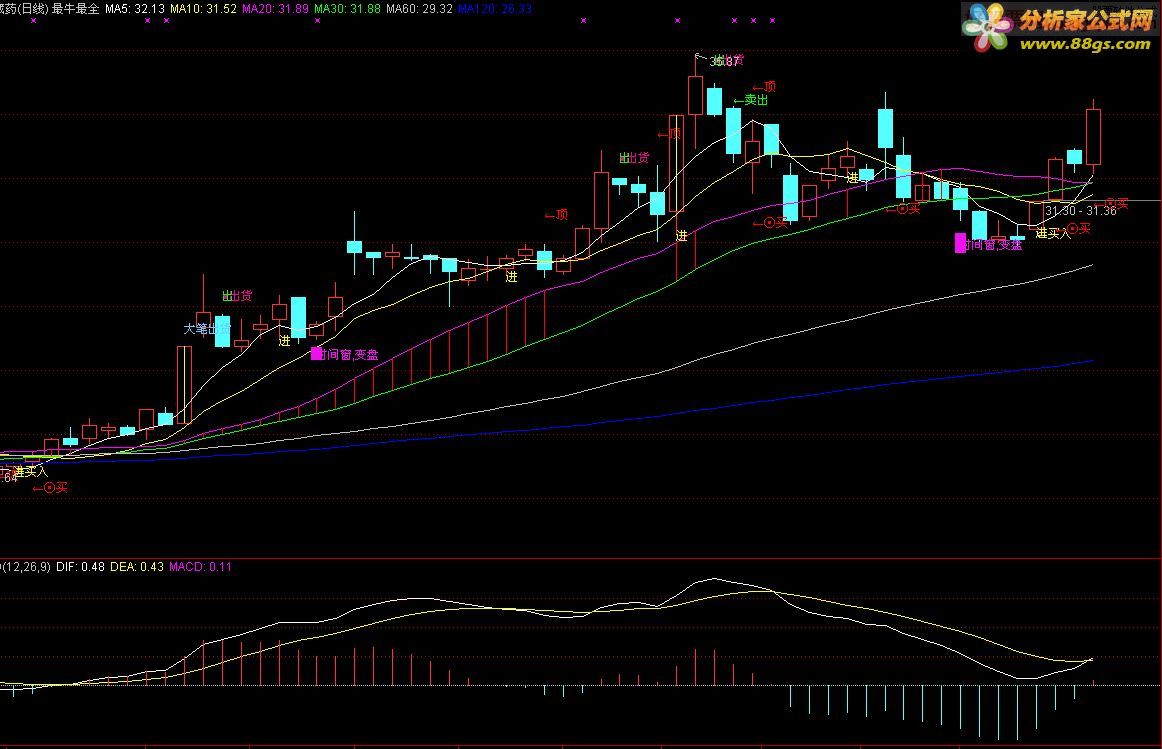Click the 出货 label above the 大笔出货 text

(237, 296)
